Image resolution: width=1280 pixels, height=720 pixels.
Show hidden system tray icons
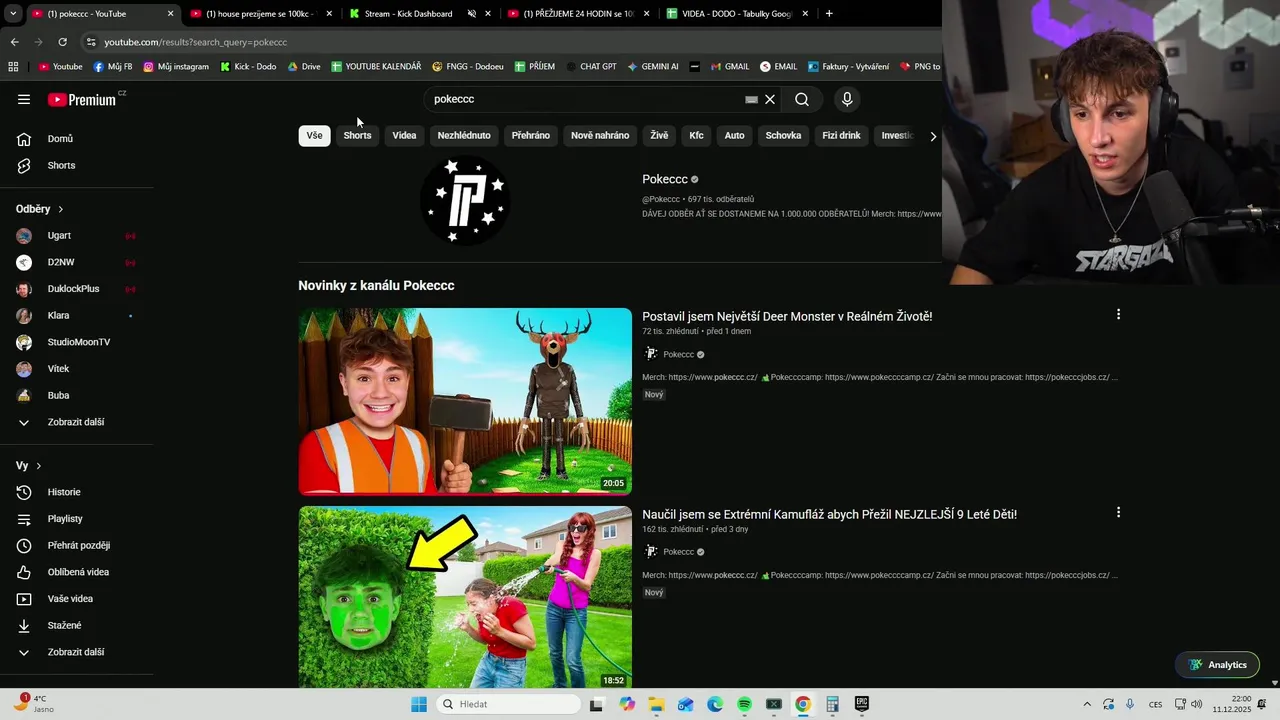coord(1087,704)
